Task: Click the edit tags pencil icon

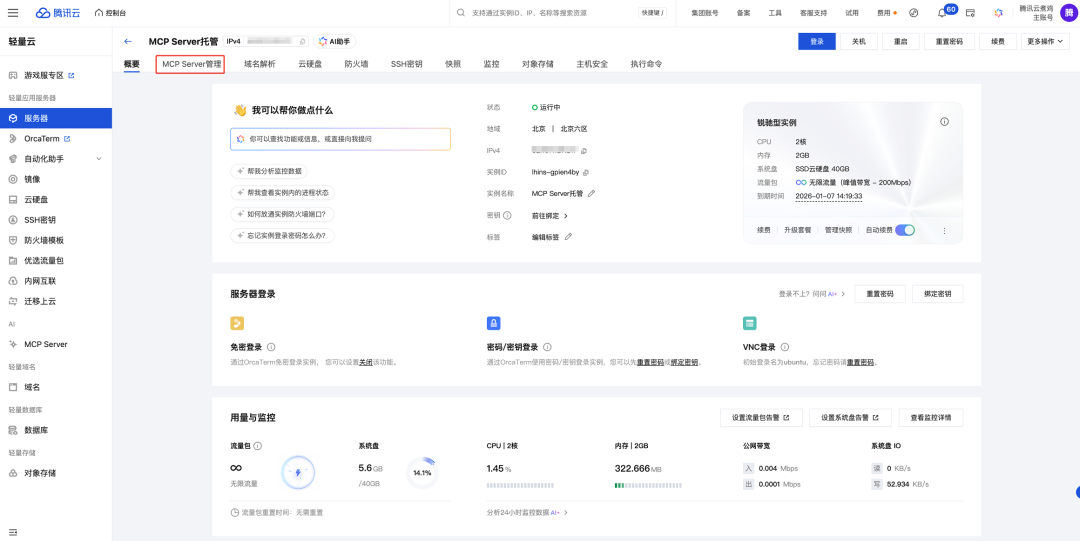Action: tap(568, 236)
